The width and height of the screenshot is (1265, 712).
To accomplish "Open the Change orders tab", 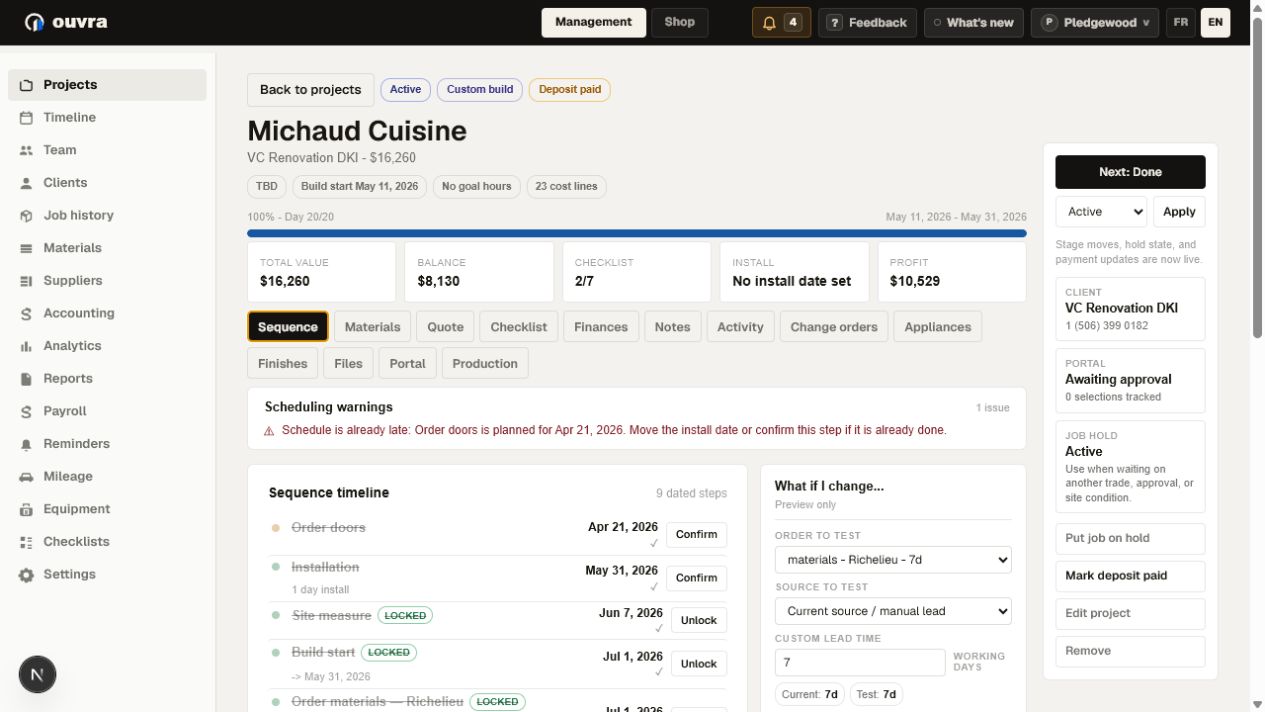I will click(x=834, y=327).
